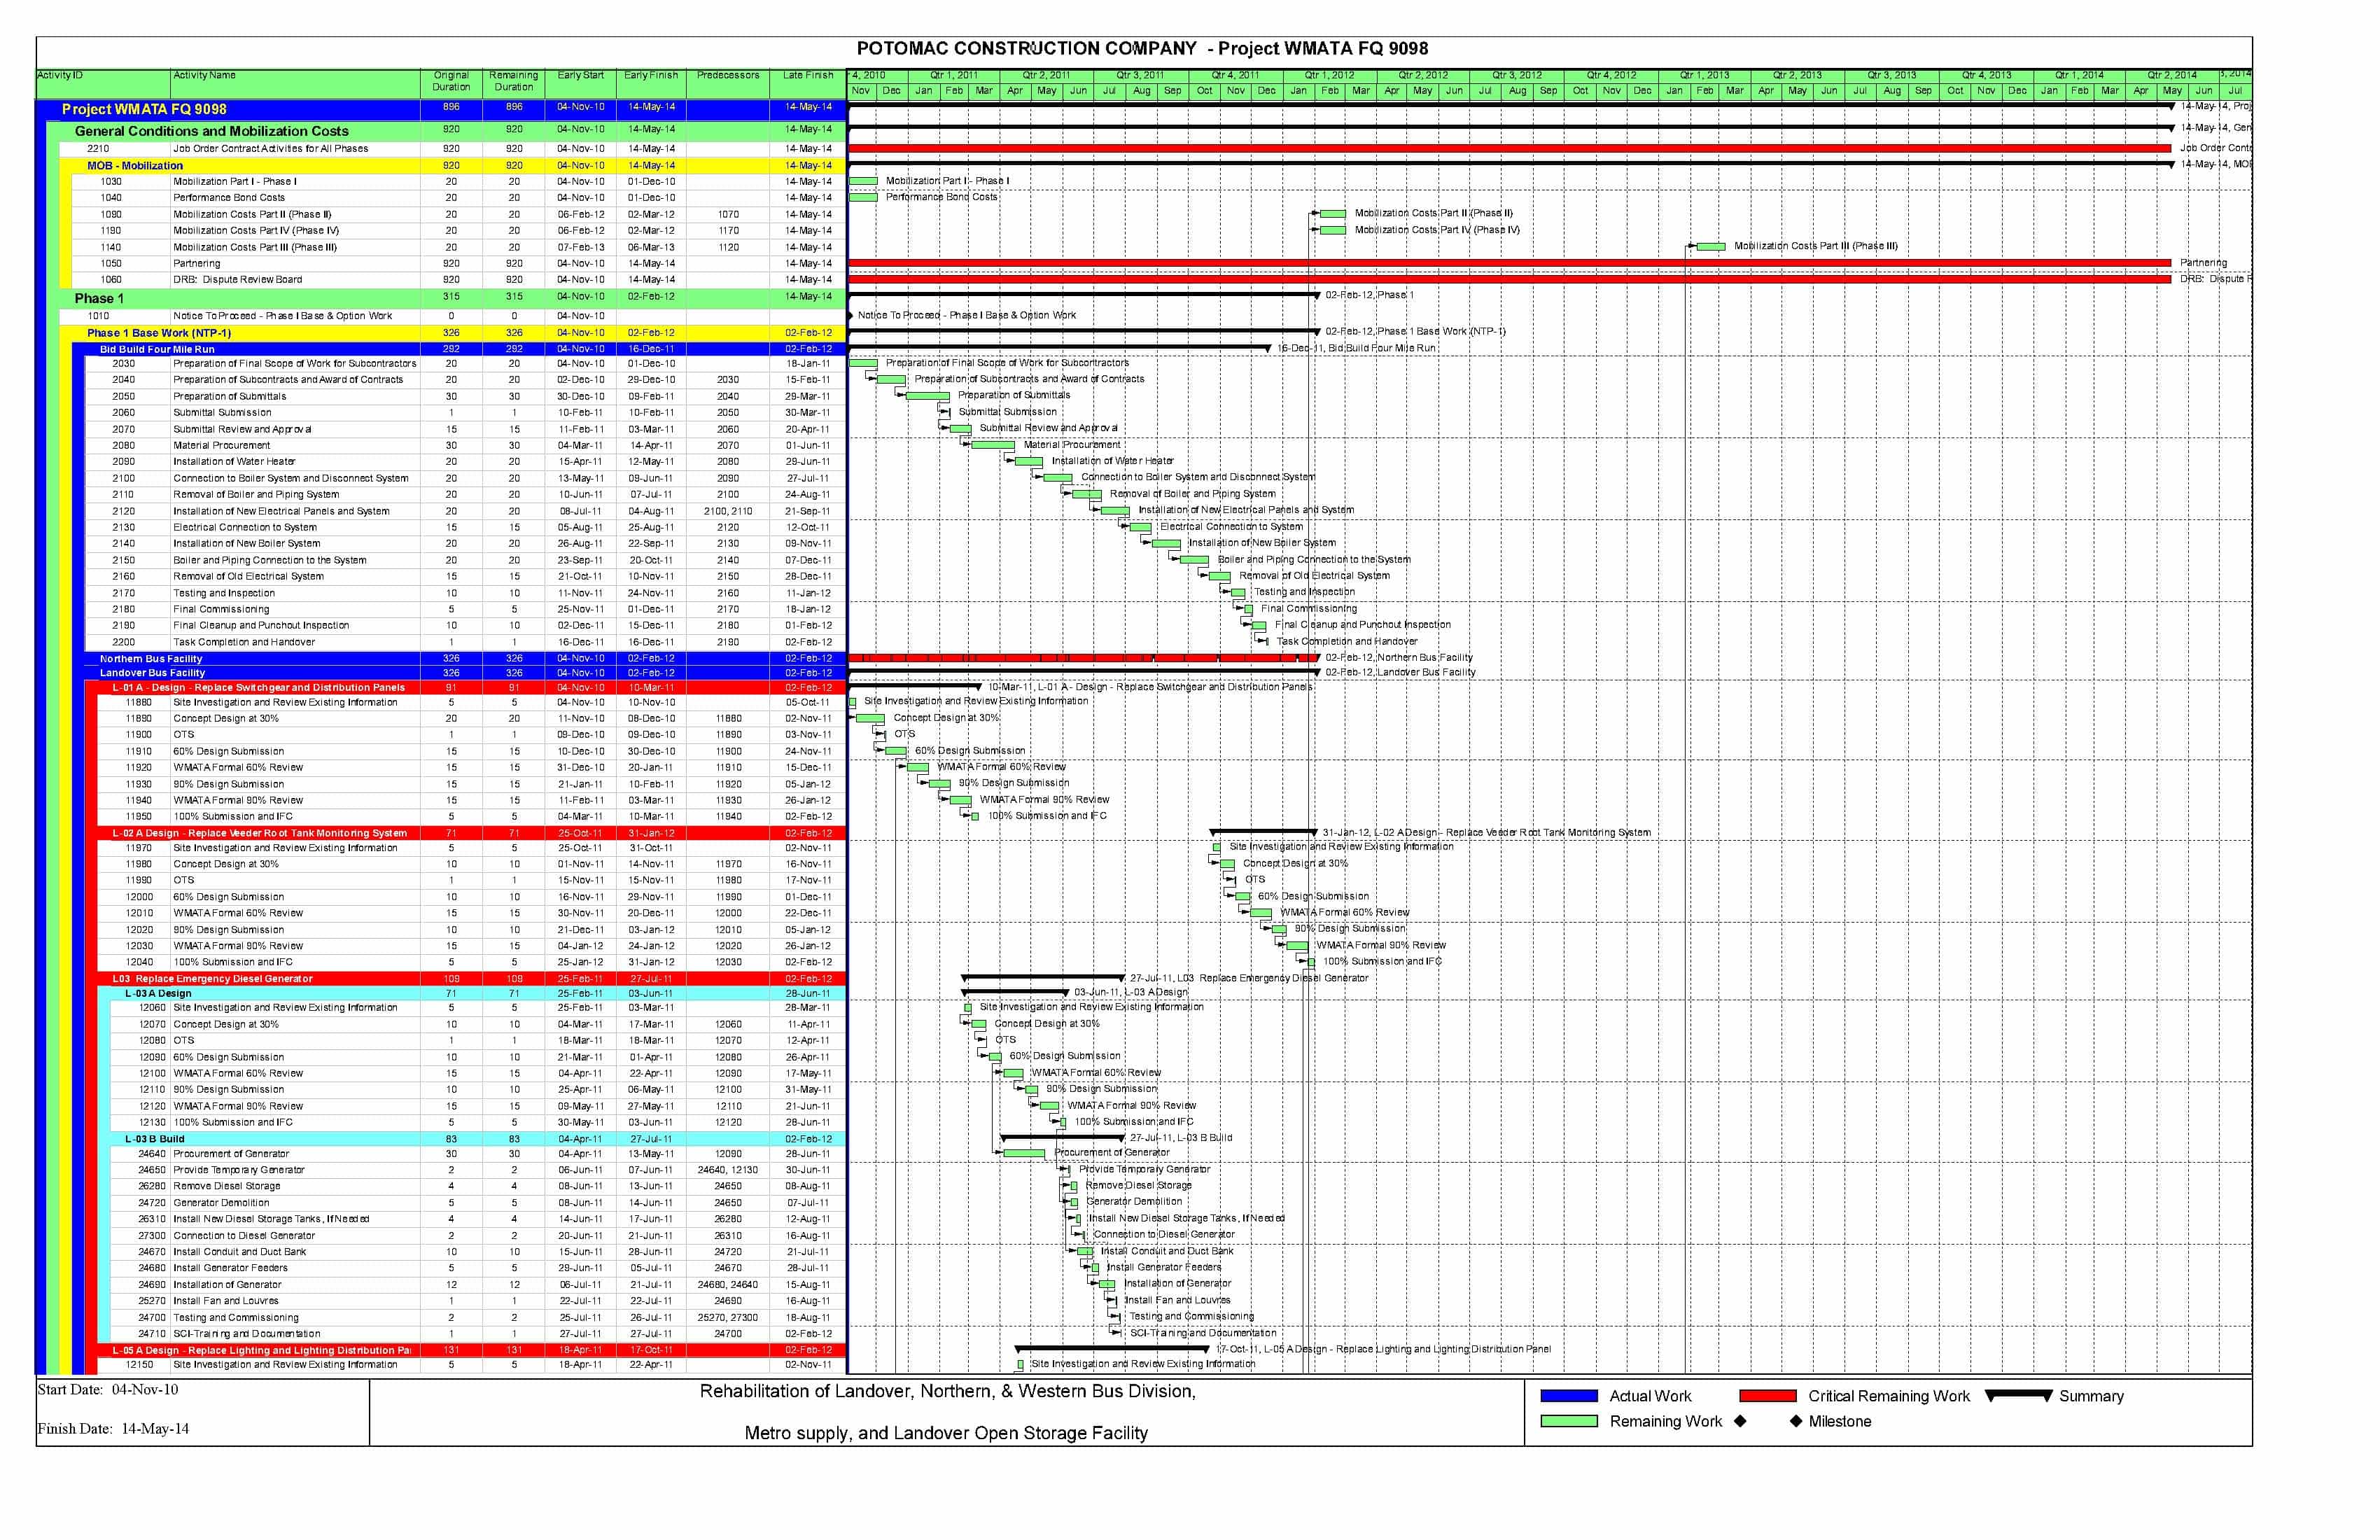
Task: Click 'Provide Temporary Generator' activity name
Action: 239,1170
